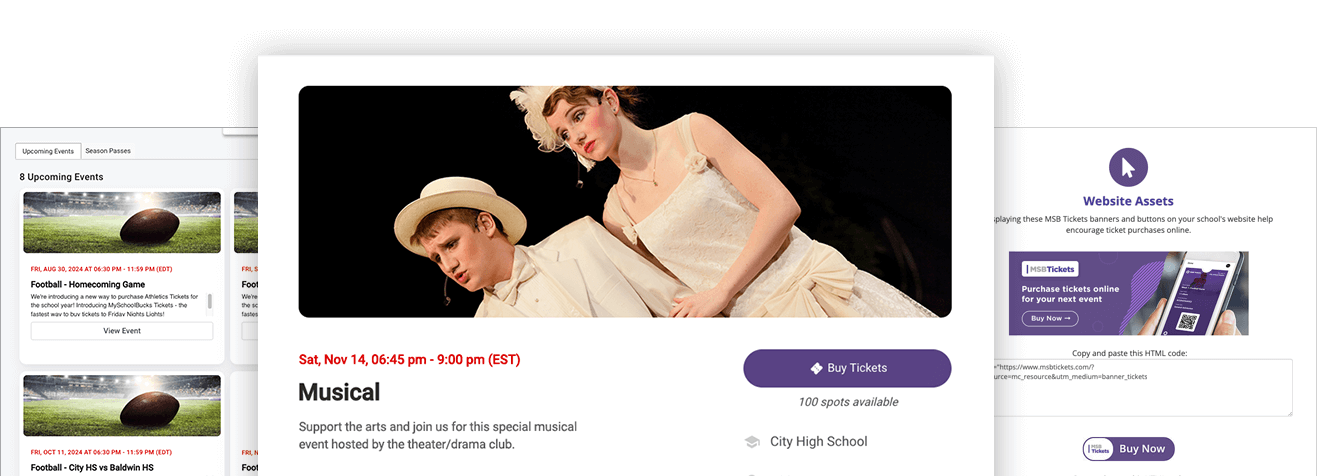The height and width of the screenshot is (476, 1317).
Task: Click the City HS vs Baldwin HS football image
Action: tap(122, 406)
